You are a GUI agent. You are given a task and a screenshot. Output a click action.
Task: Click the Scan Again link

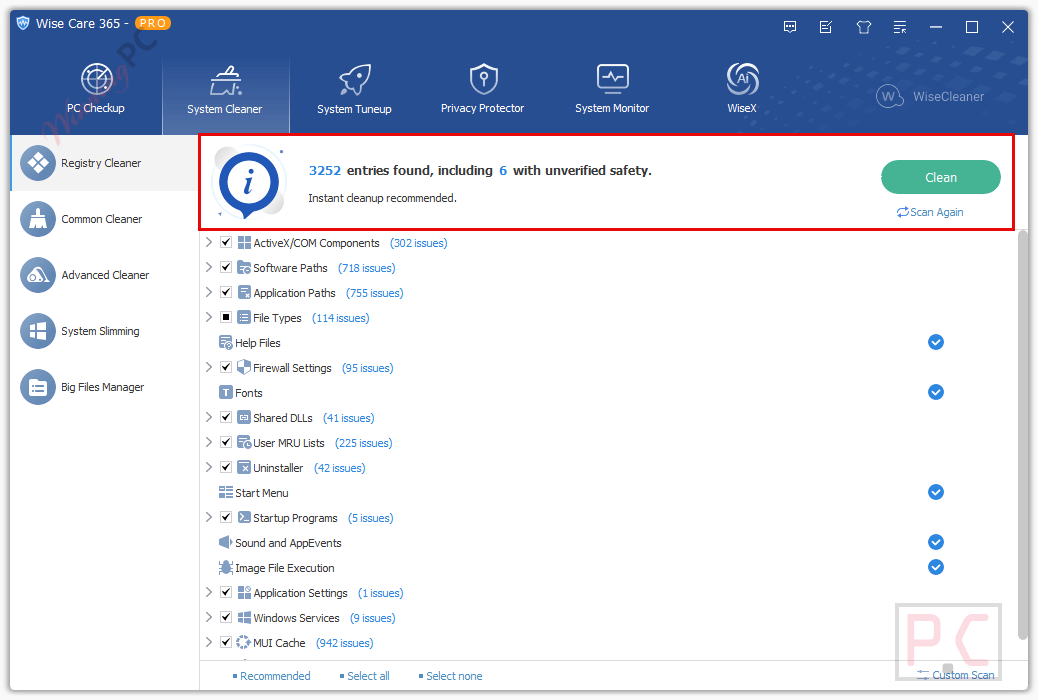tap(930, 212)
